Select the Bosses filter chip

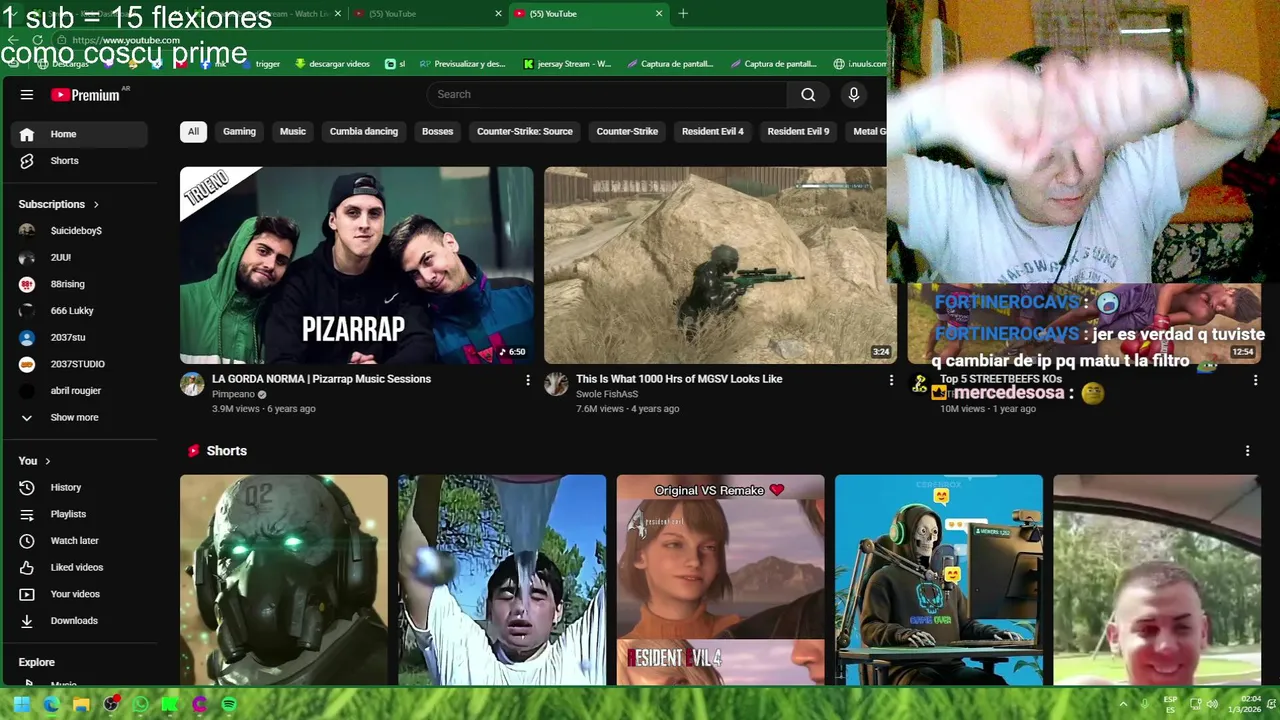pos(437,131)
